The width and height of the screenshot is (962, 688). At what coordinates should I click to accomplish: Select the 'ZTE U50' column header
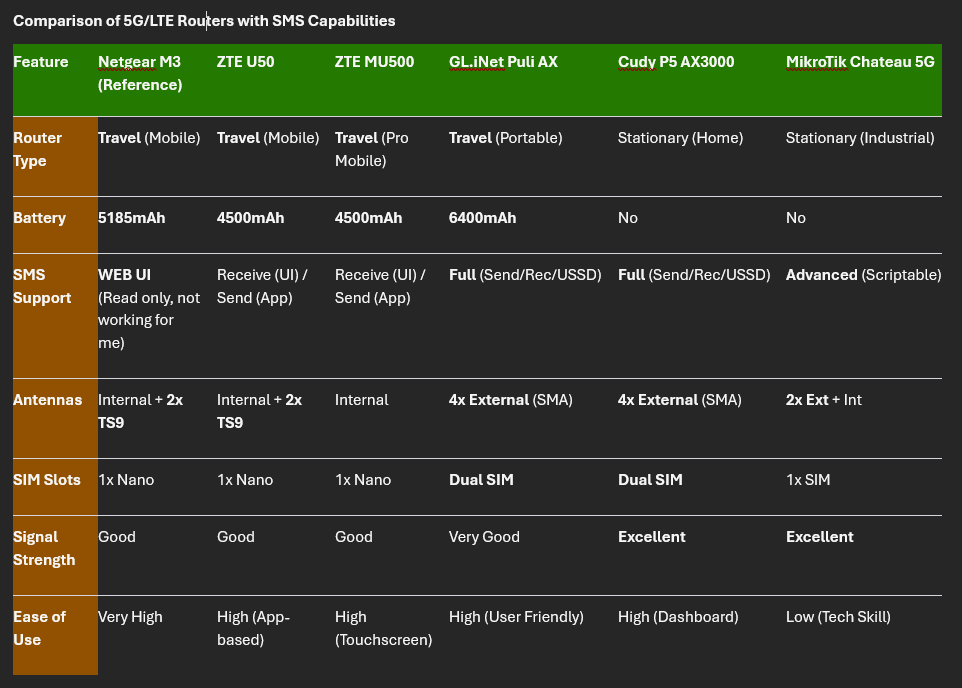pyautogui.click(x=245, y=62)
